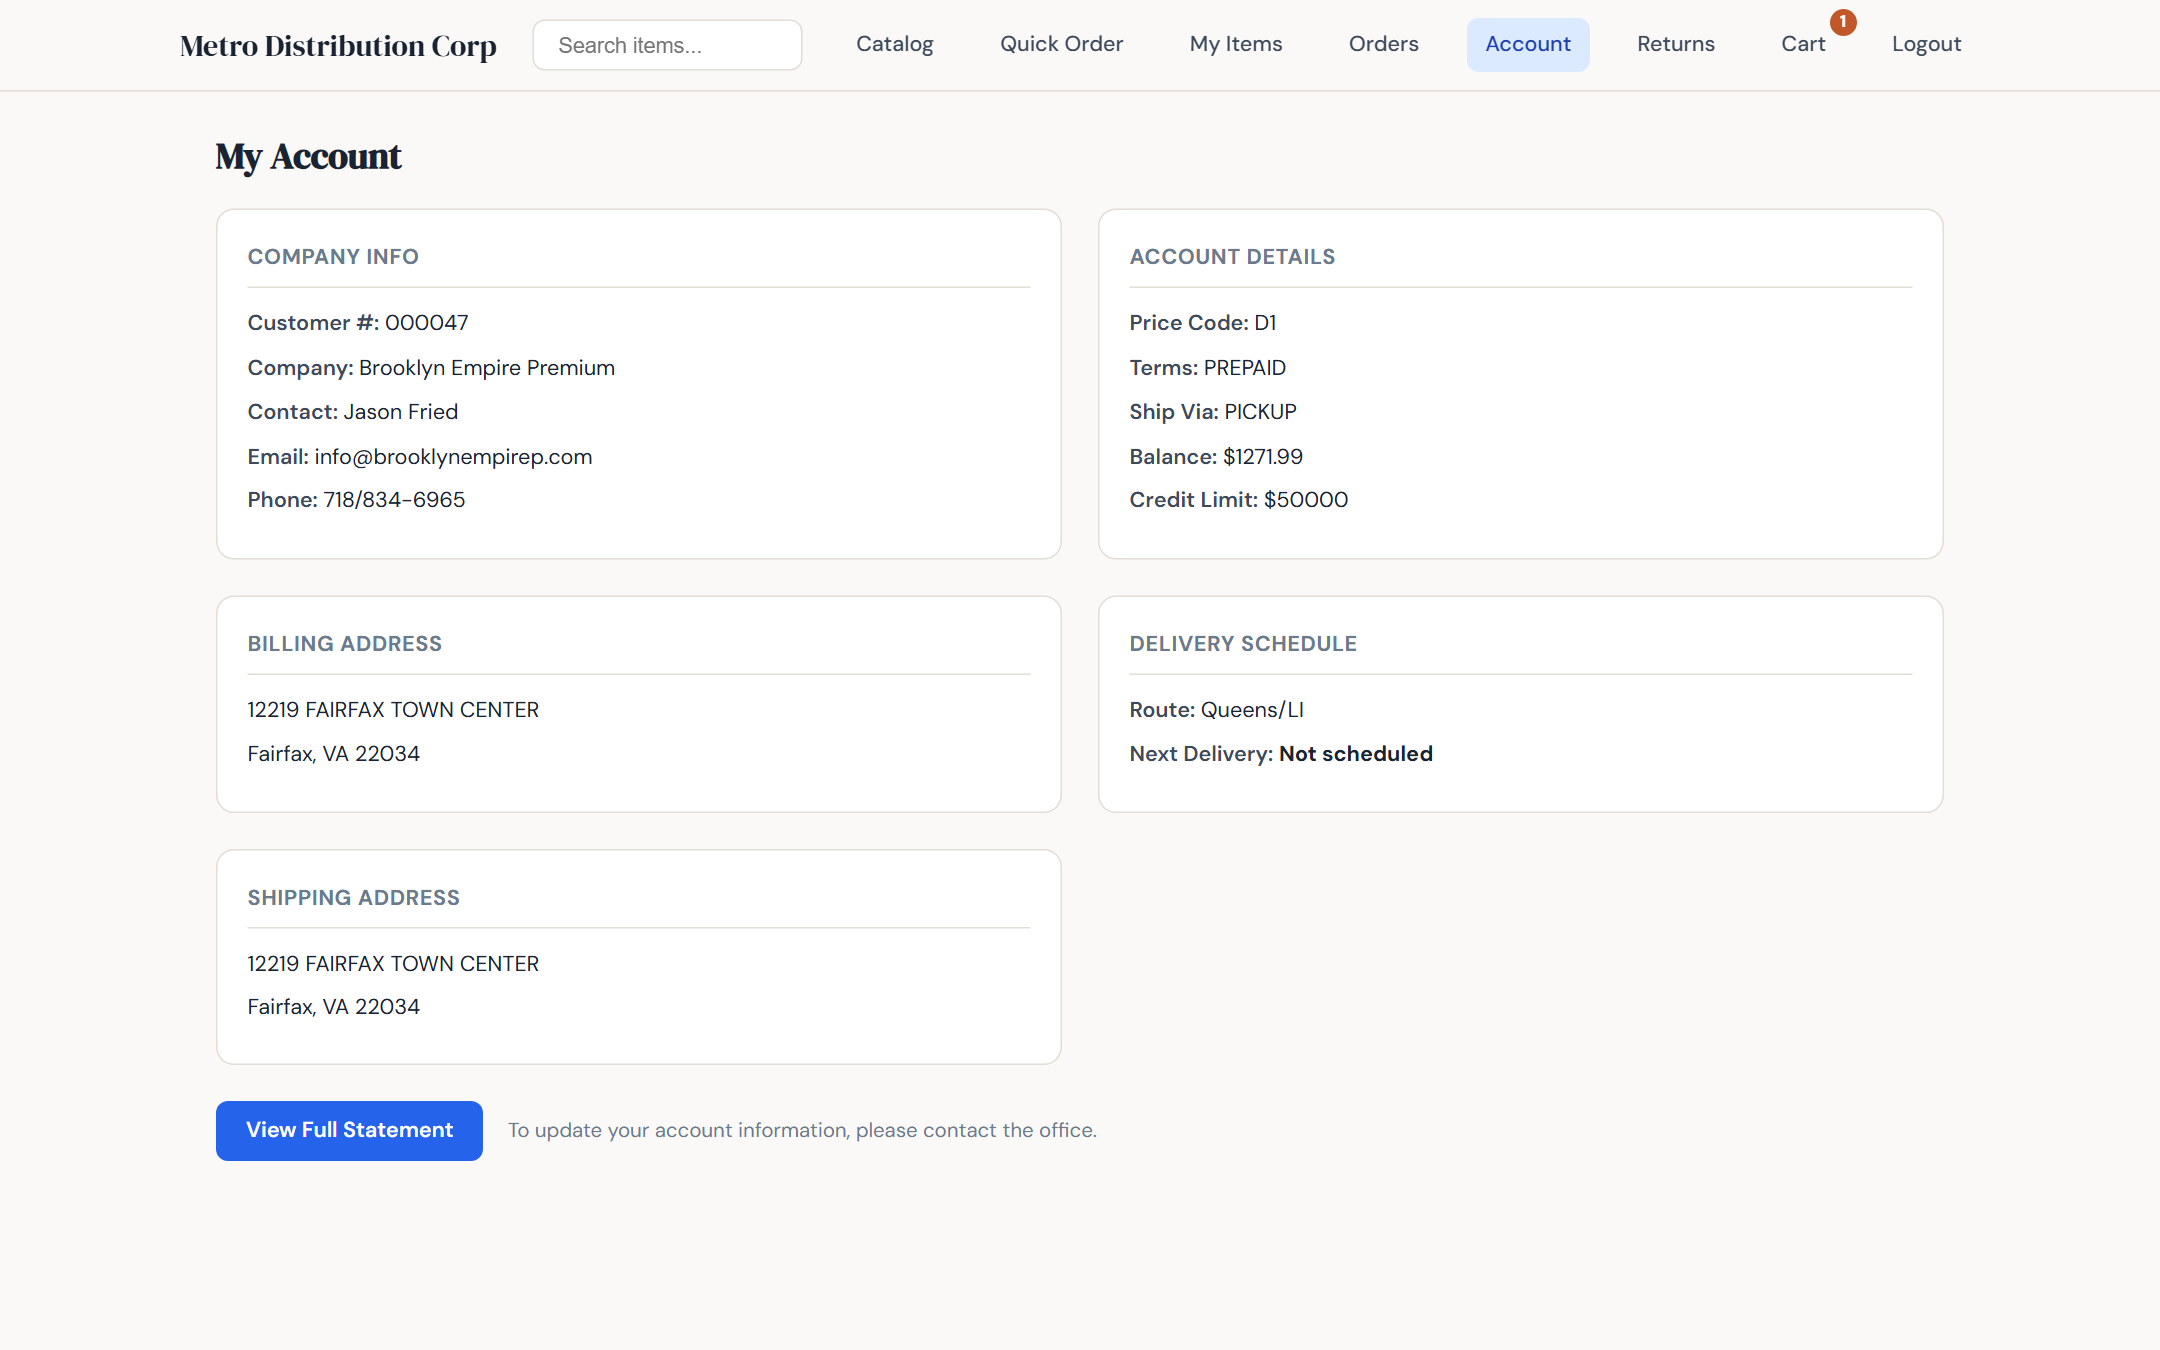This screenshot has height=1350, width=2160.
Task: Click the My Account page title
Action: pyautogui.click(x=307, y=156)
